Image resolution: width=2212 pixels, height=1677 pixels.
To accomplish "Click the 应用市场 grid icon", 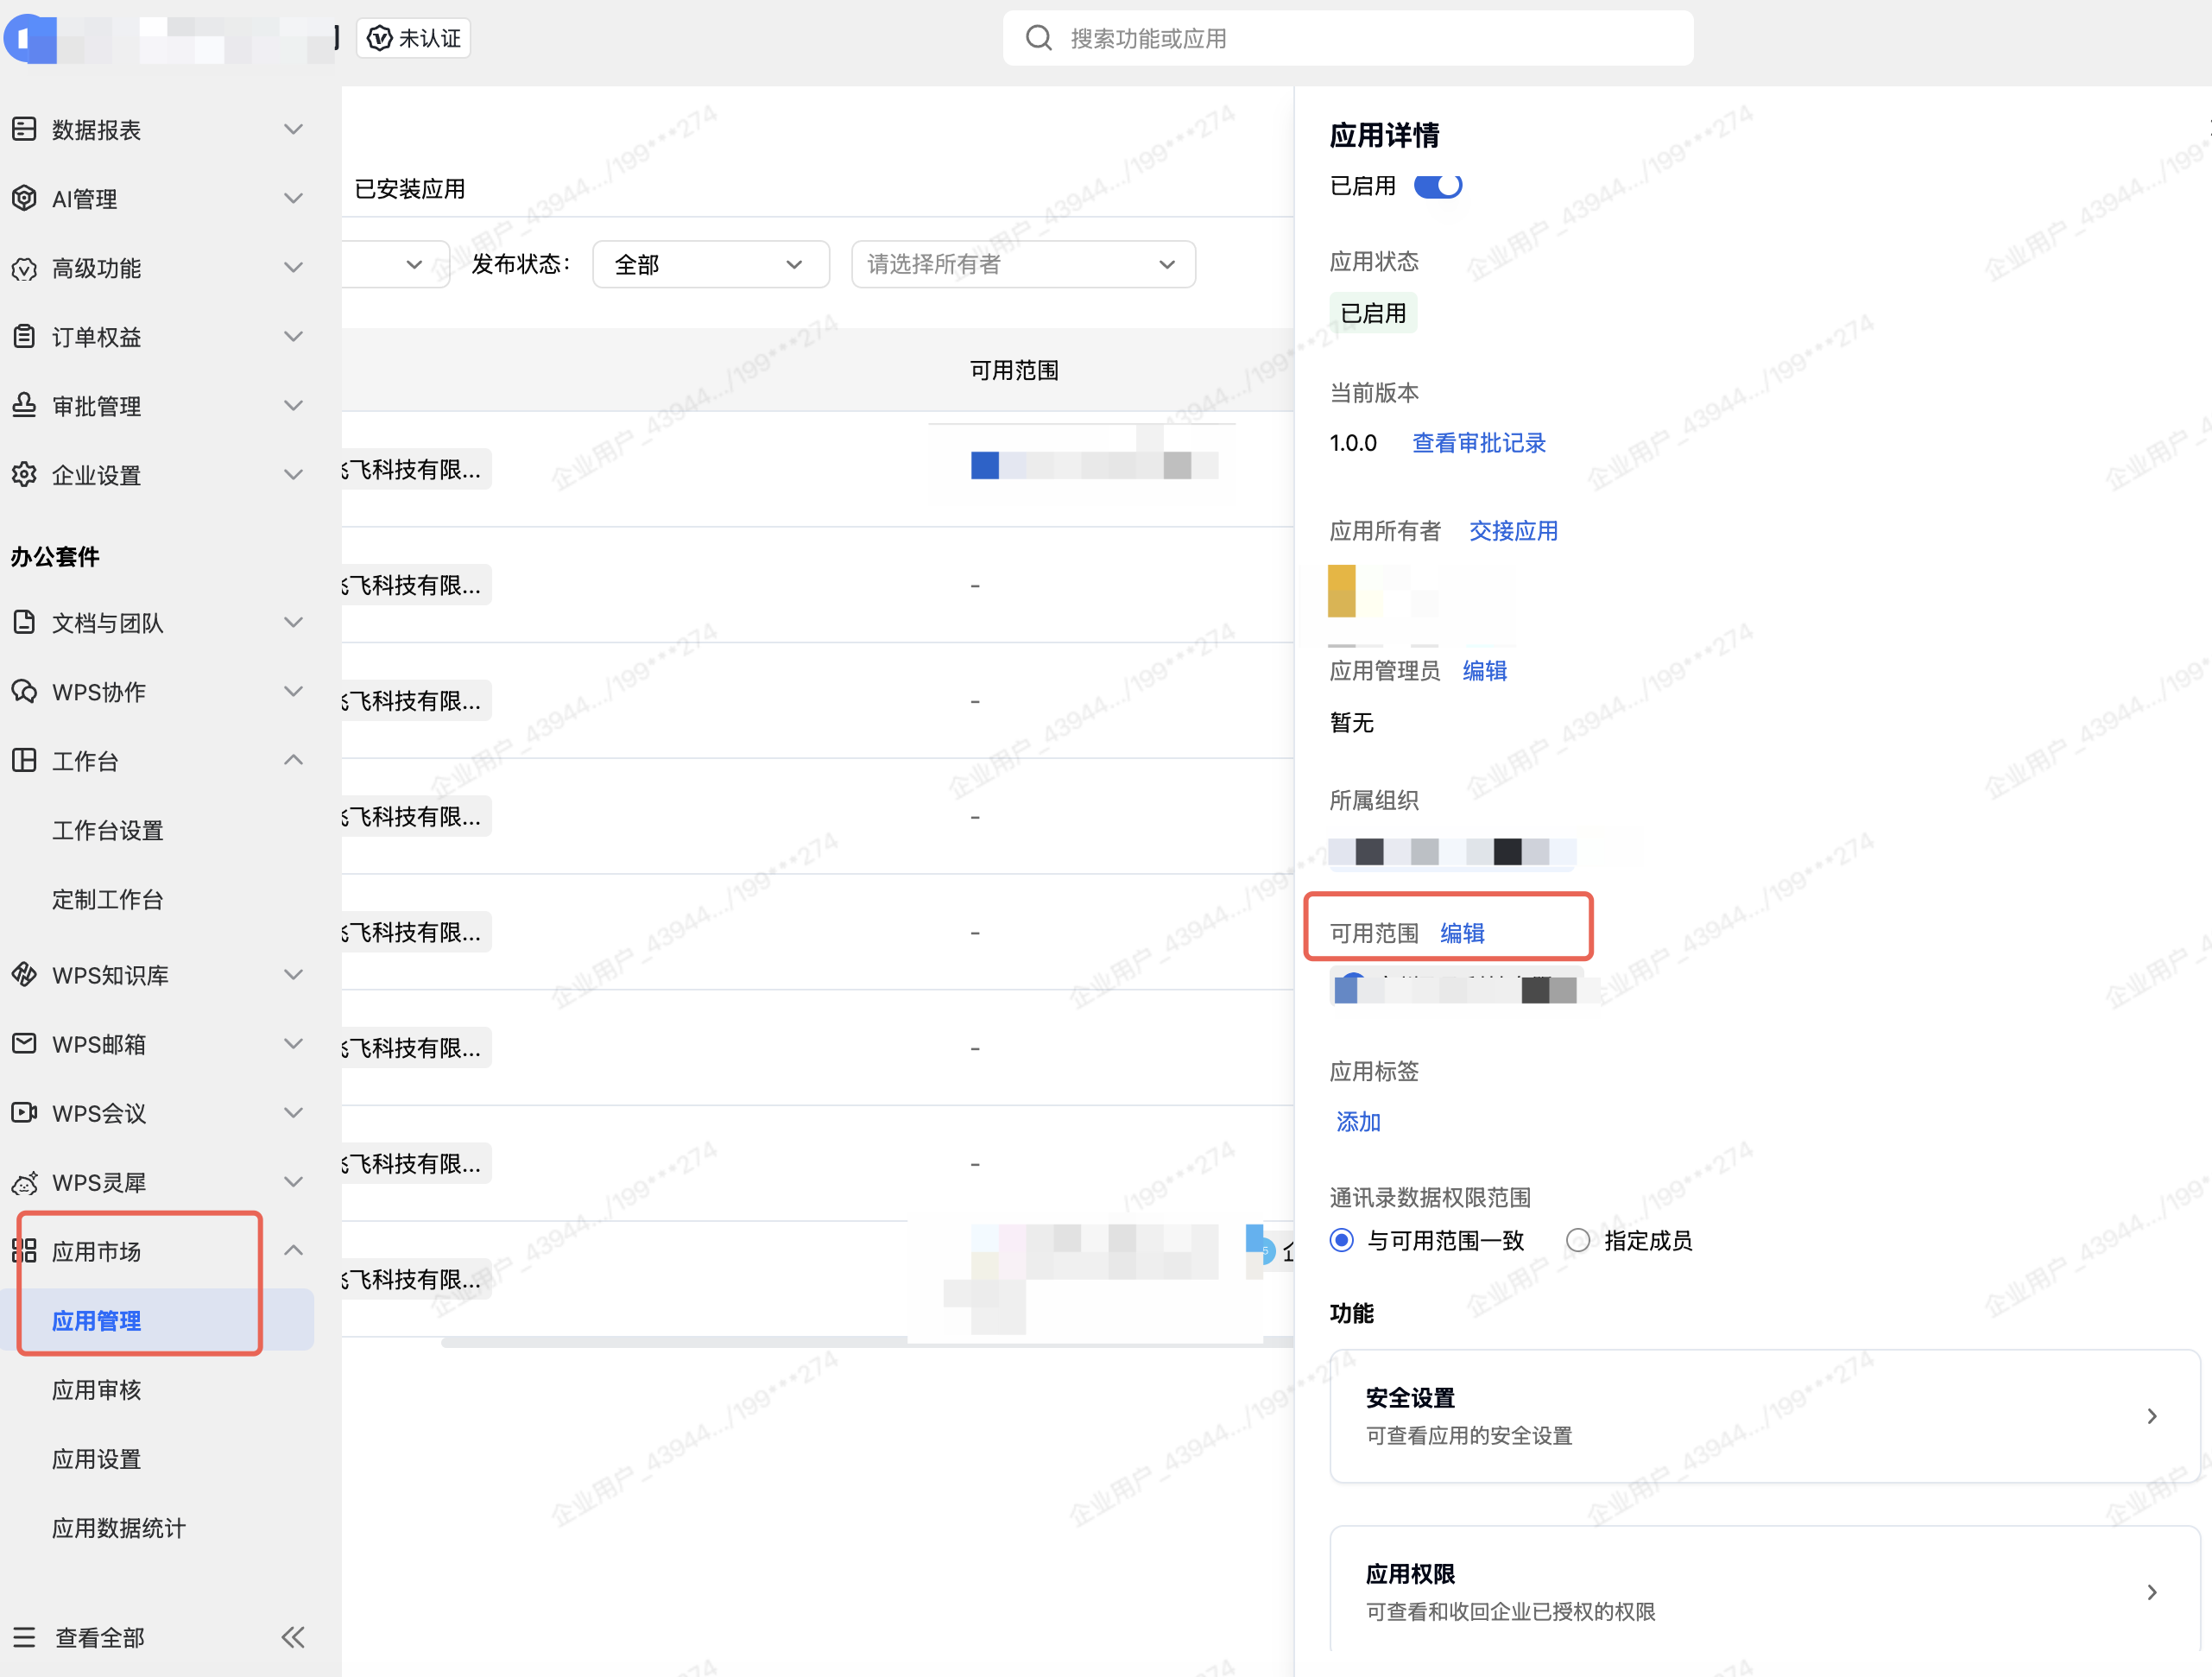I will (24, 1251).
